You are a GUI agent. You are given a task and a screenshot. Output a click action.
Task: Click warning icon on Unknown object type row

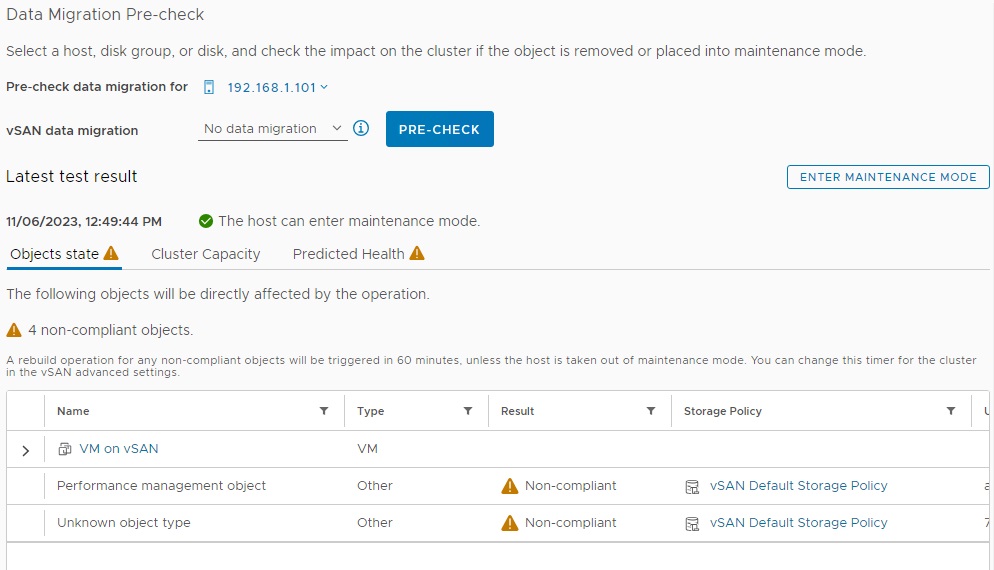tap(510, 523)
